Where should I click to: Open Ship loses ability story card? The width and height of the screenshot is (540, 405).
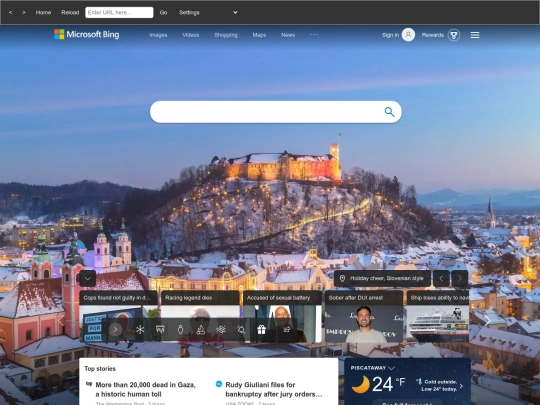click(438, 316)
